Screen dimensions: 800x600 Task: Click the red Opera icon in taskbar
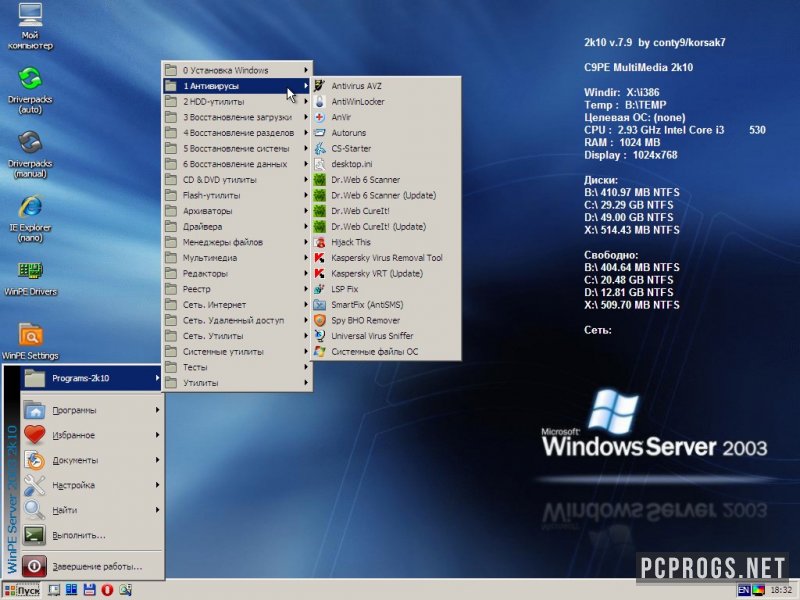tap(107, 590)
